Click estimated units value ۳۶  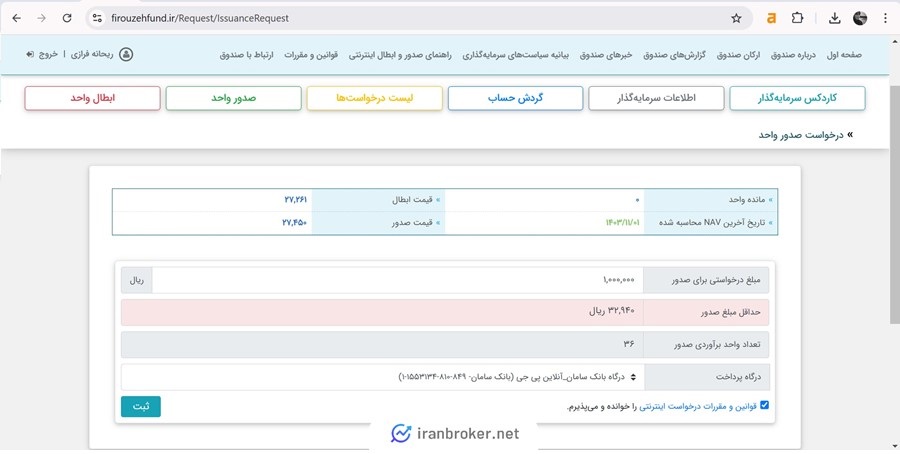629,345
